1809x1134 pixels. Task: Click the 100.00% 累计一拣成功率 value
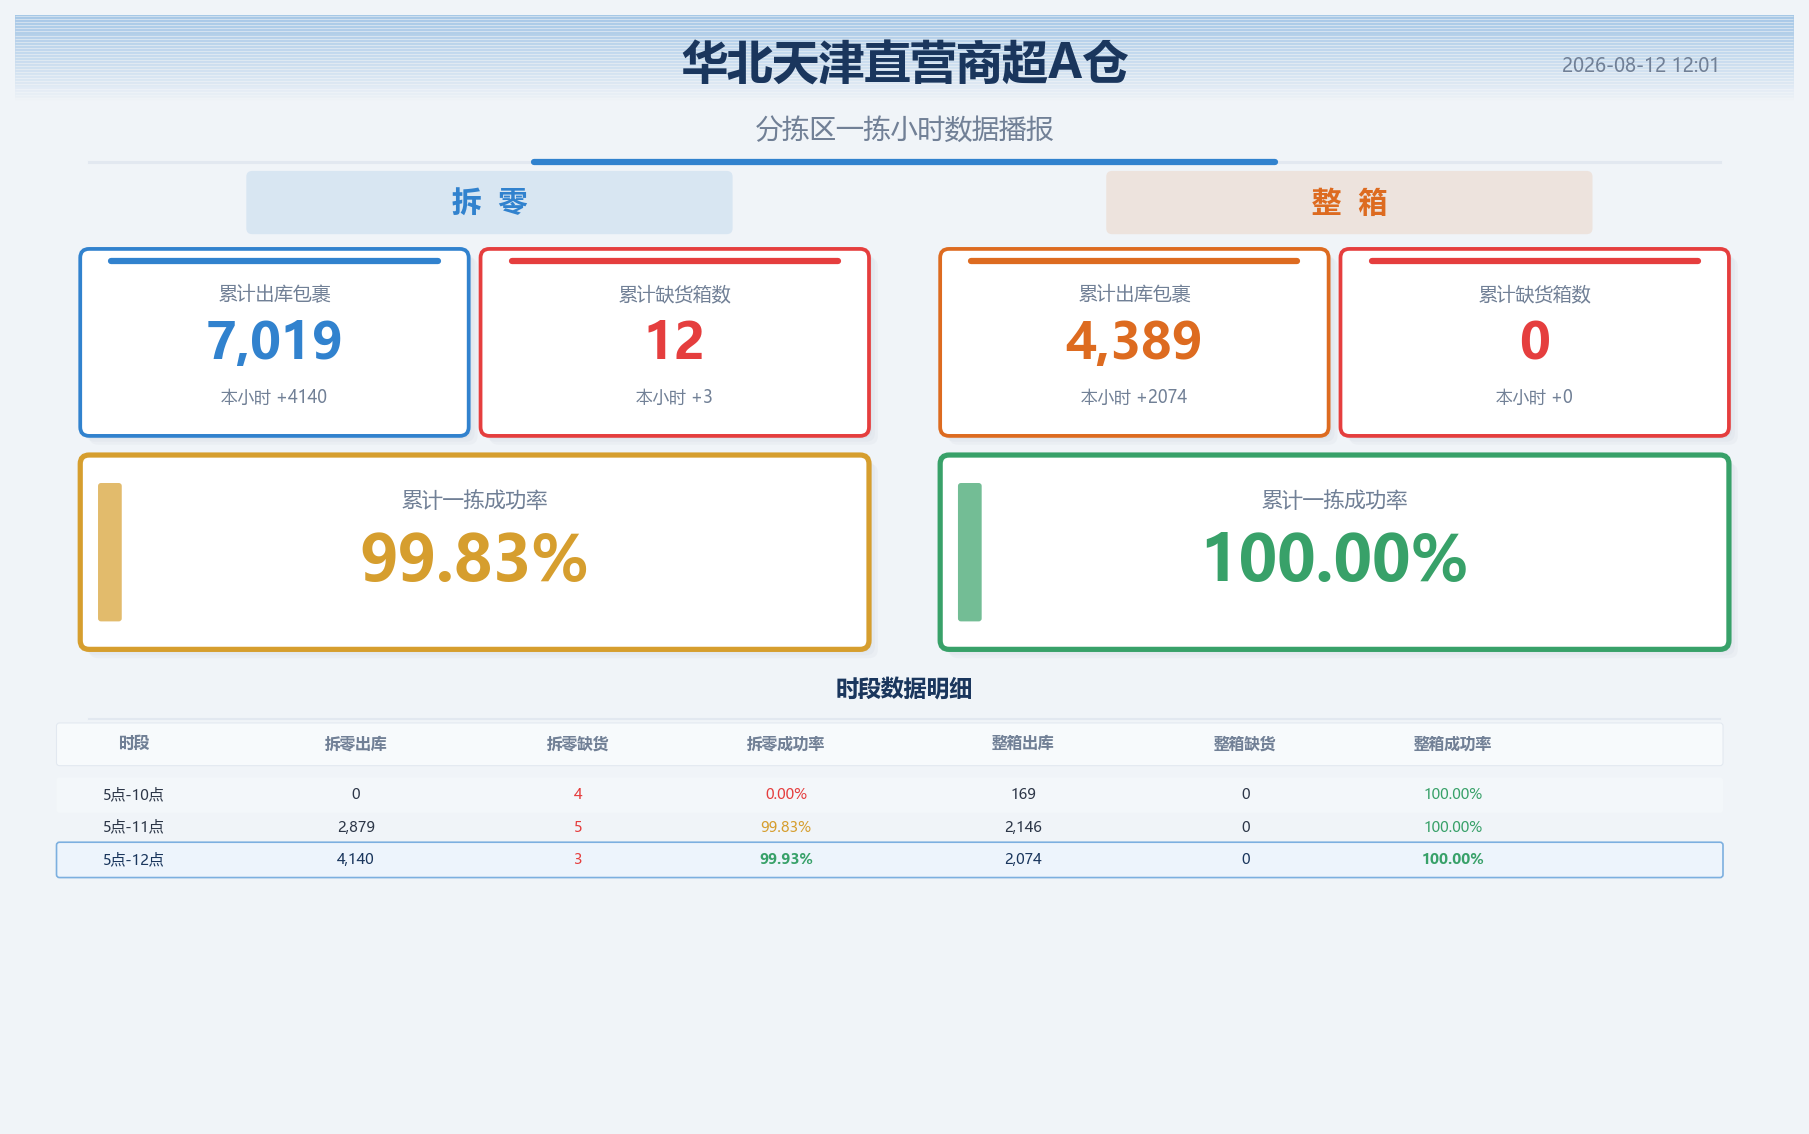(x=1335, y=558)
